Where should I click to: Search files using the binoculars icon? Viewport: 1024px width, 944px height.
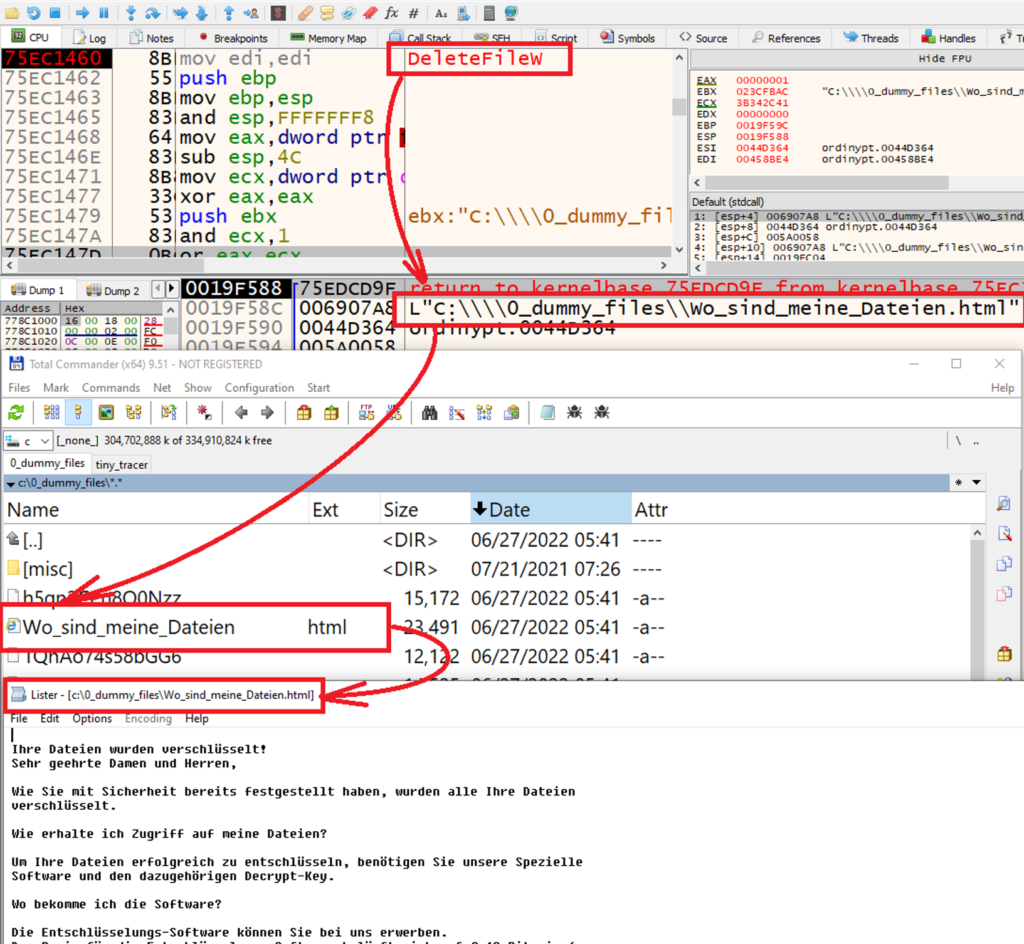427,412
